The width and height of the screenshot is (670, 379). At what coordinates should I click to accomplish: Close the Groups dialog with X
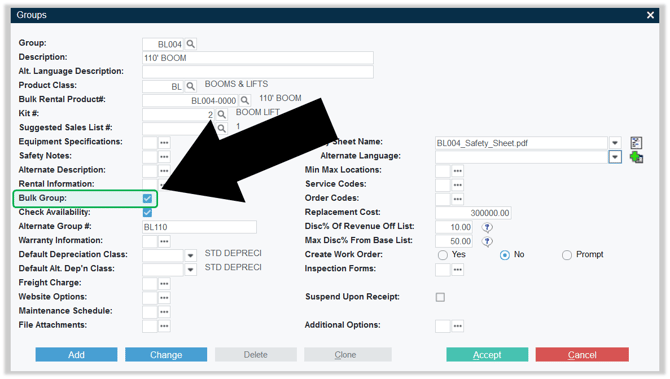[x=650, y=15]
